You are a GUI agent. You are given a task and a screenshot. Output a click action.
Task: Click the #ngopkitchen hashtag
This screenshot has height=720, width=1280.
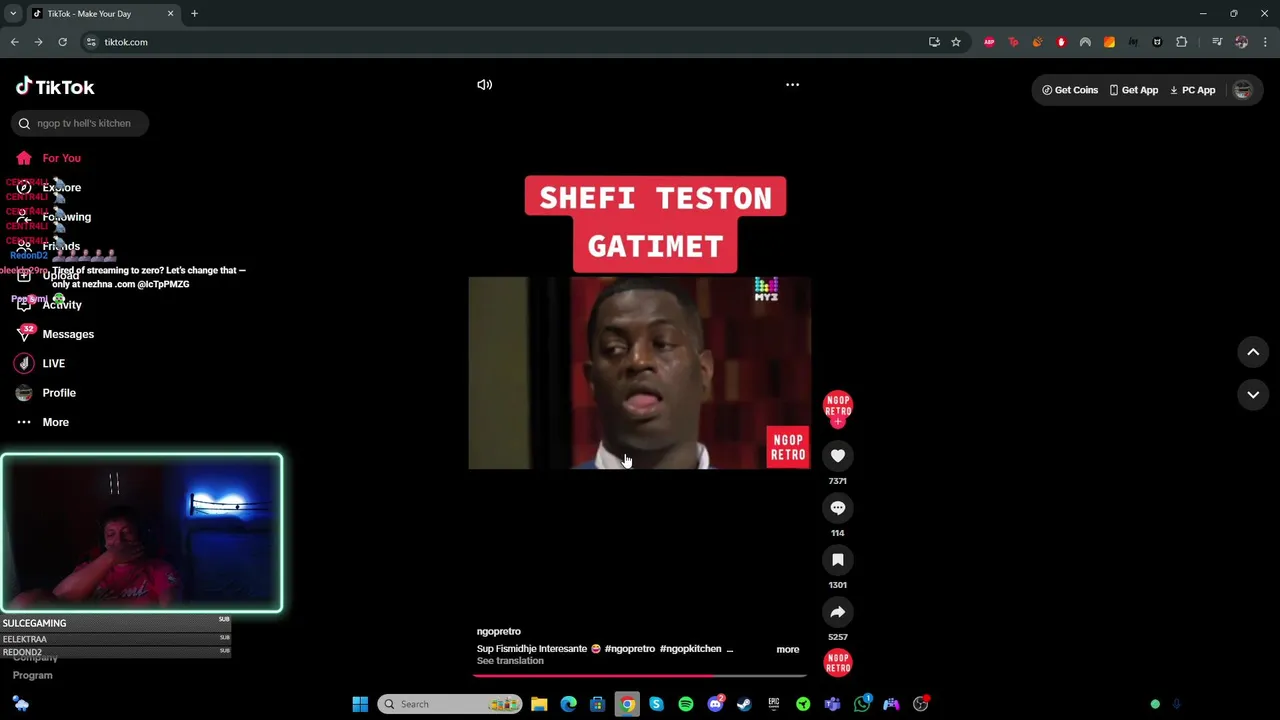coord(691,649)
